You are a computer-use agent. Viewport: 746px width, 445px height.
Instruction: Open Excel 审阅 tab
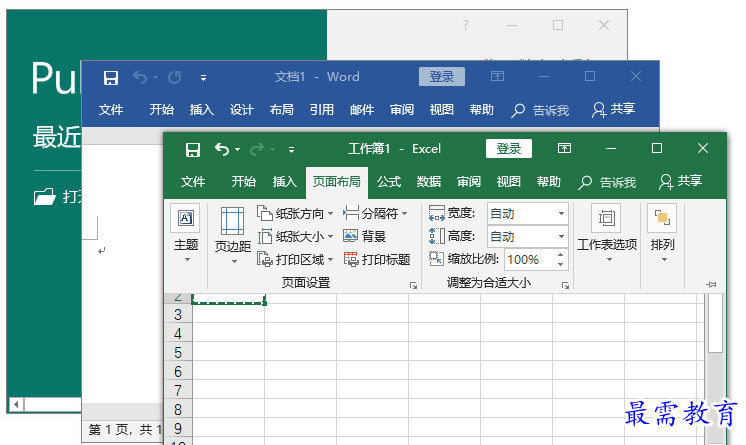point(469,182)
